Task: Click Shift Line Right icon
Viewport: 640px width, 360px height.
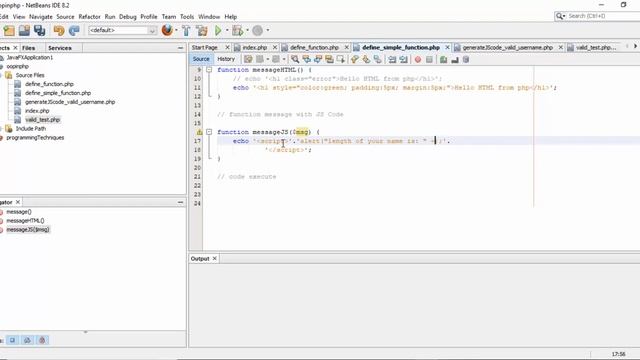Action: click(x=404, y=60)
